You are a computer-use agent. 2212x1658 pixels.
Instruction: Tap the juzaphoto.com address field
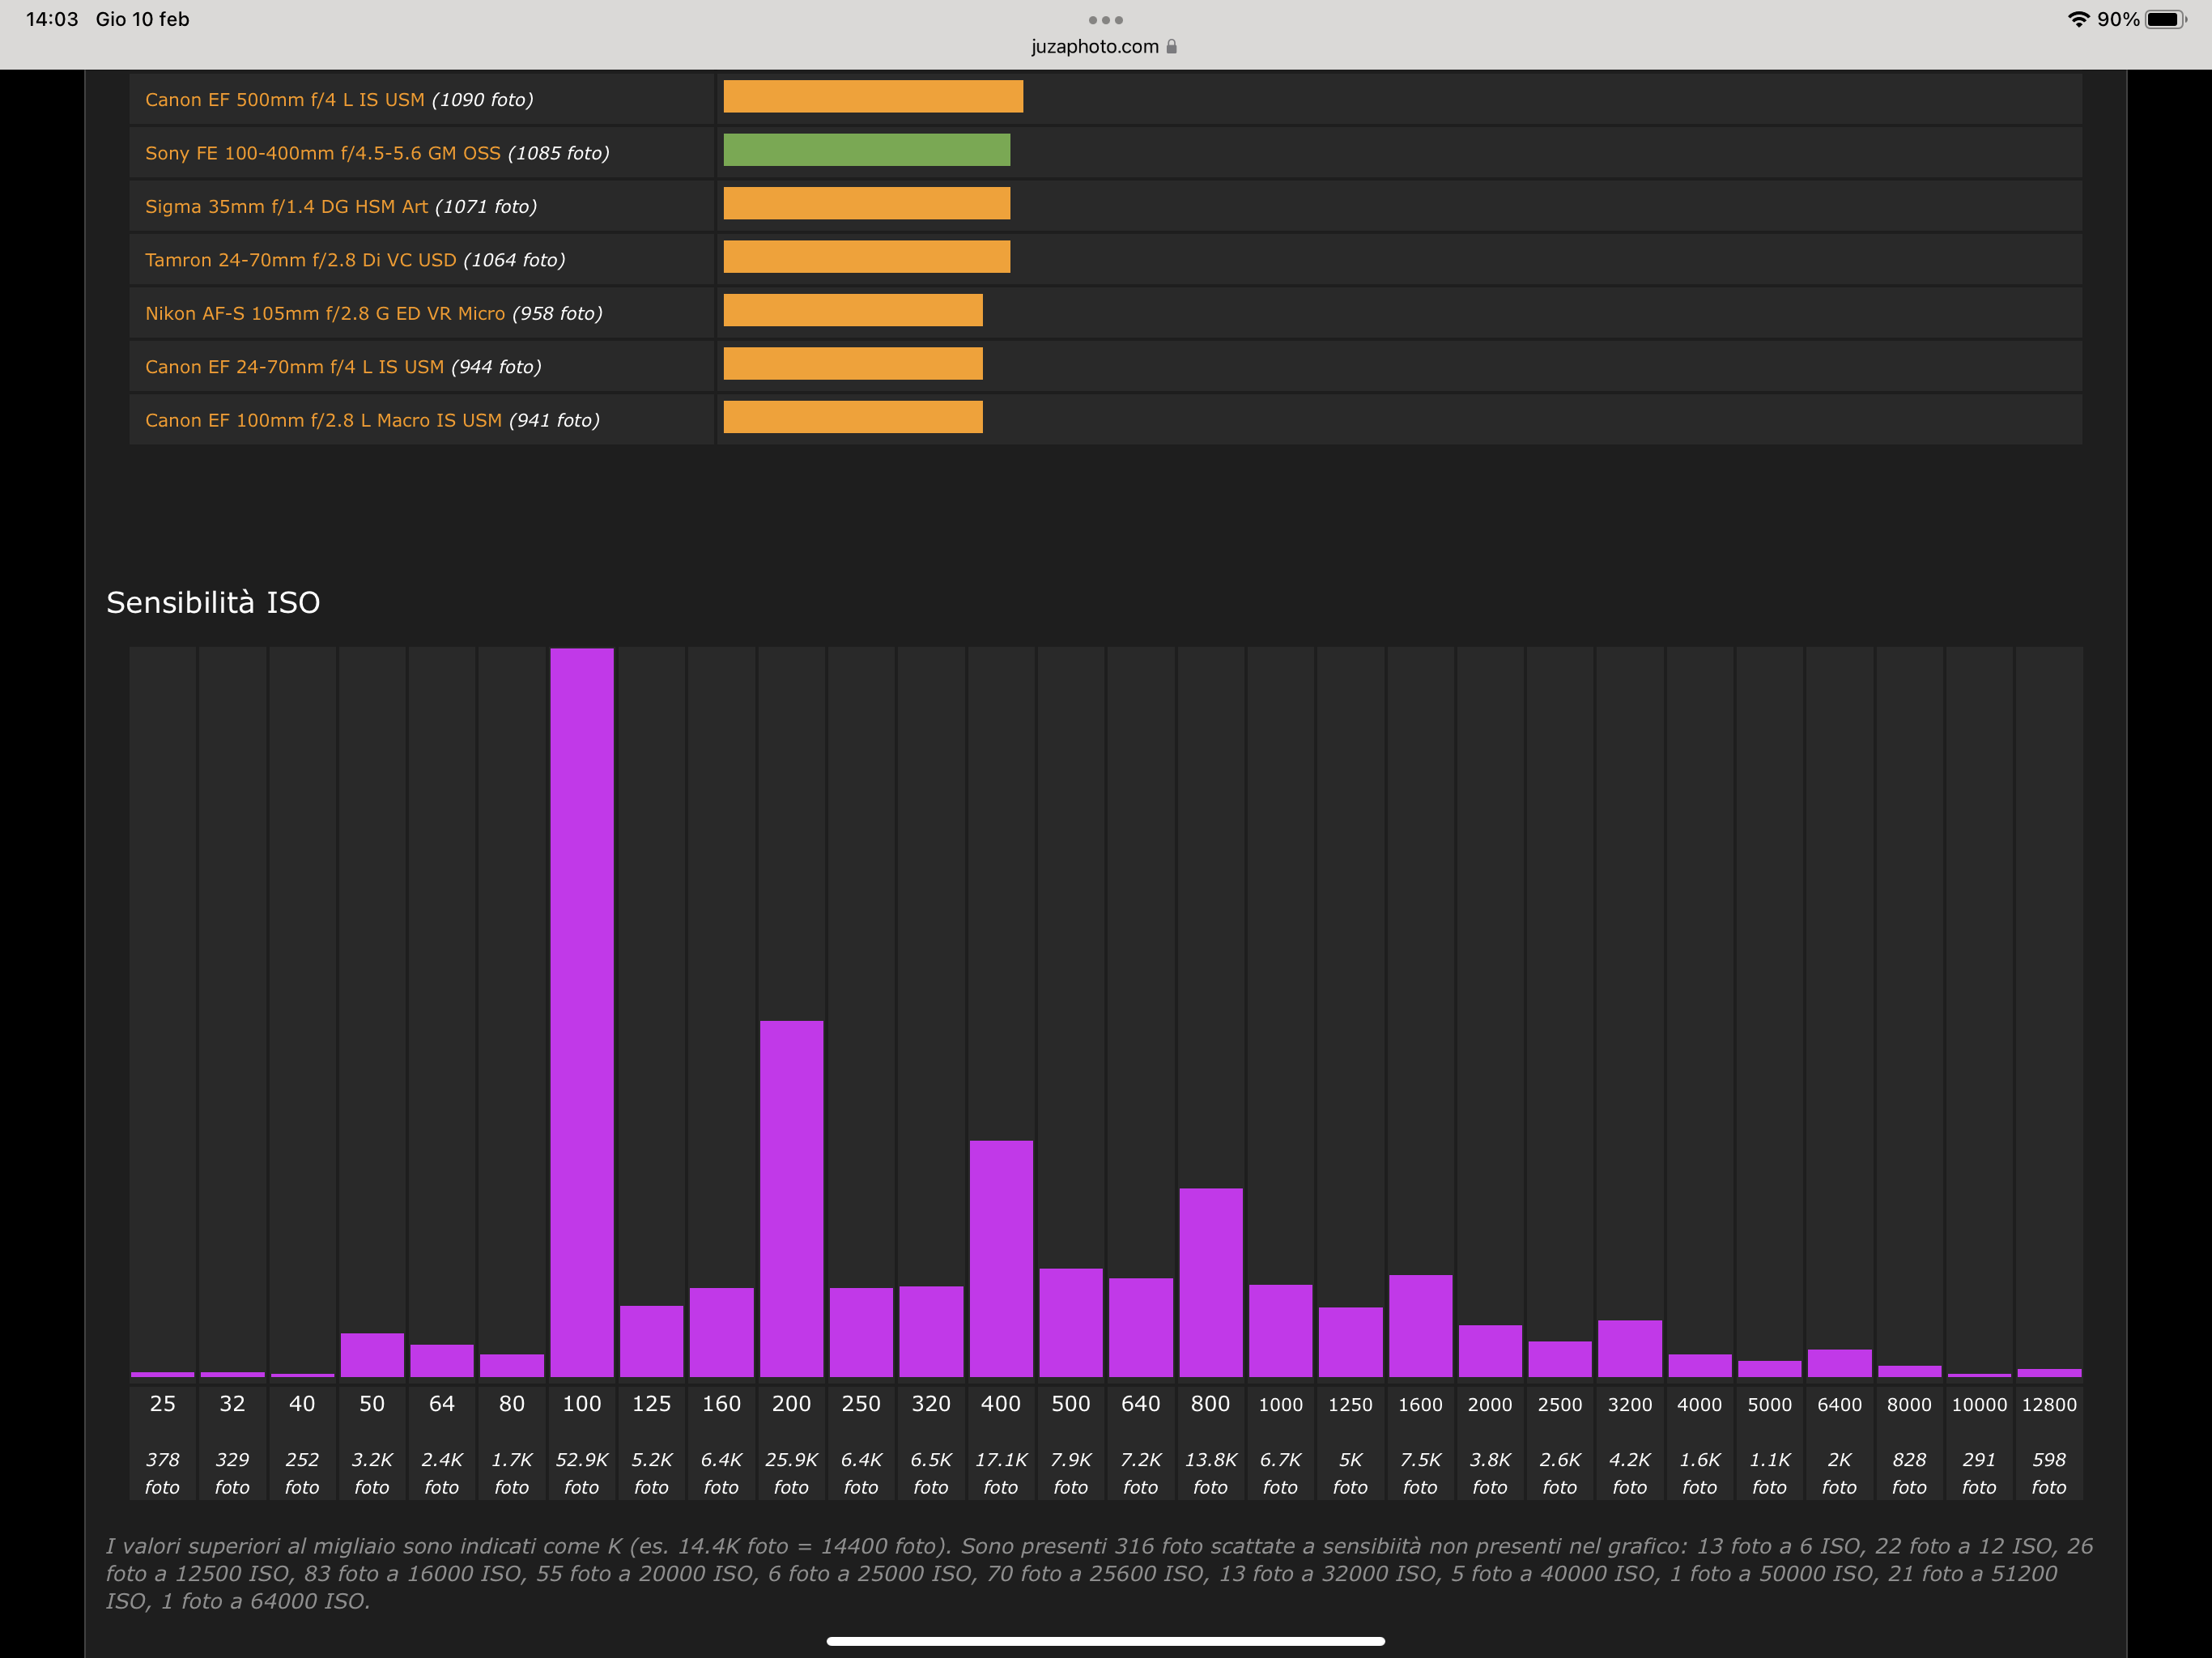pyautogui.click(x=1095, y=47)
